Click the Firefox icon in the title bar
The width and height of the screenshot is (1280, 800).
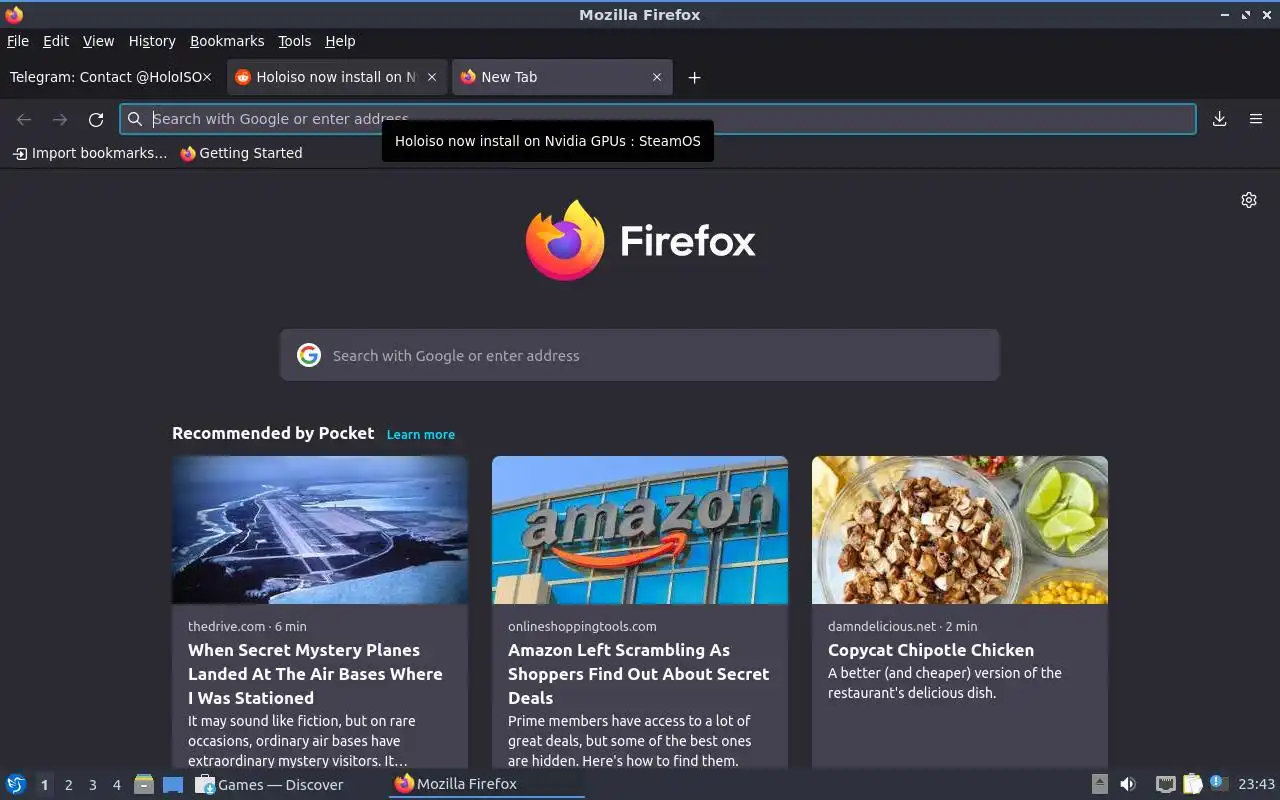coord(14,14)
